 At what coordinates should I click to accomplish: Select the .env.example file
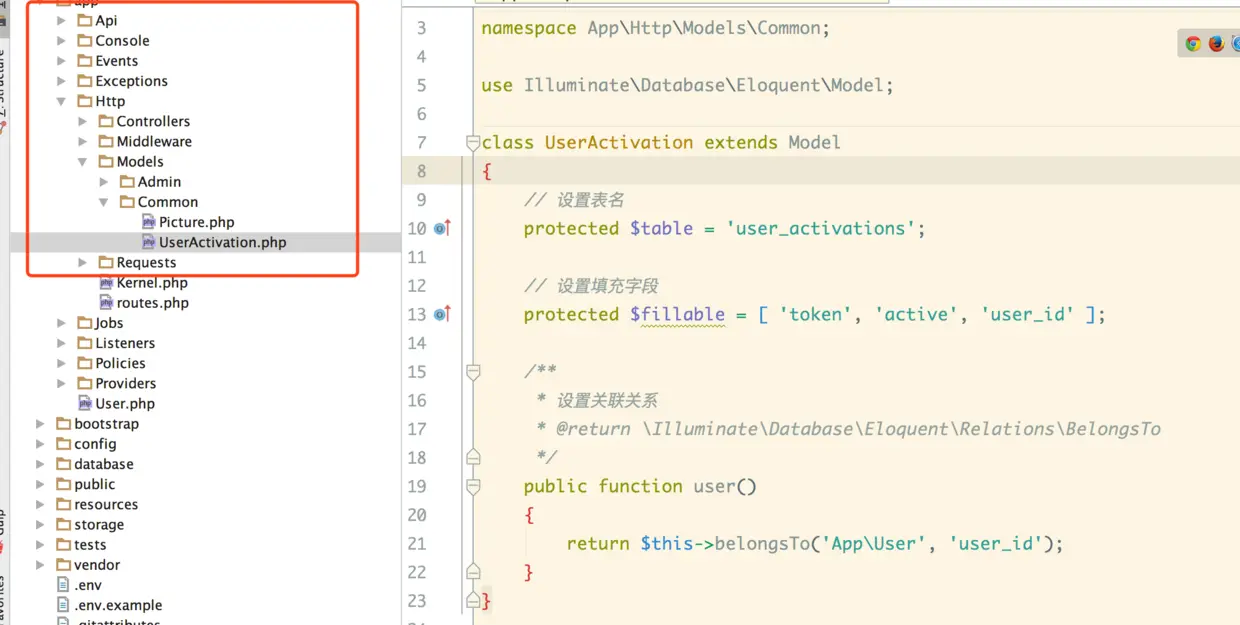[x=118, y=605]
